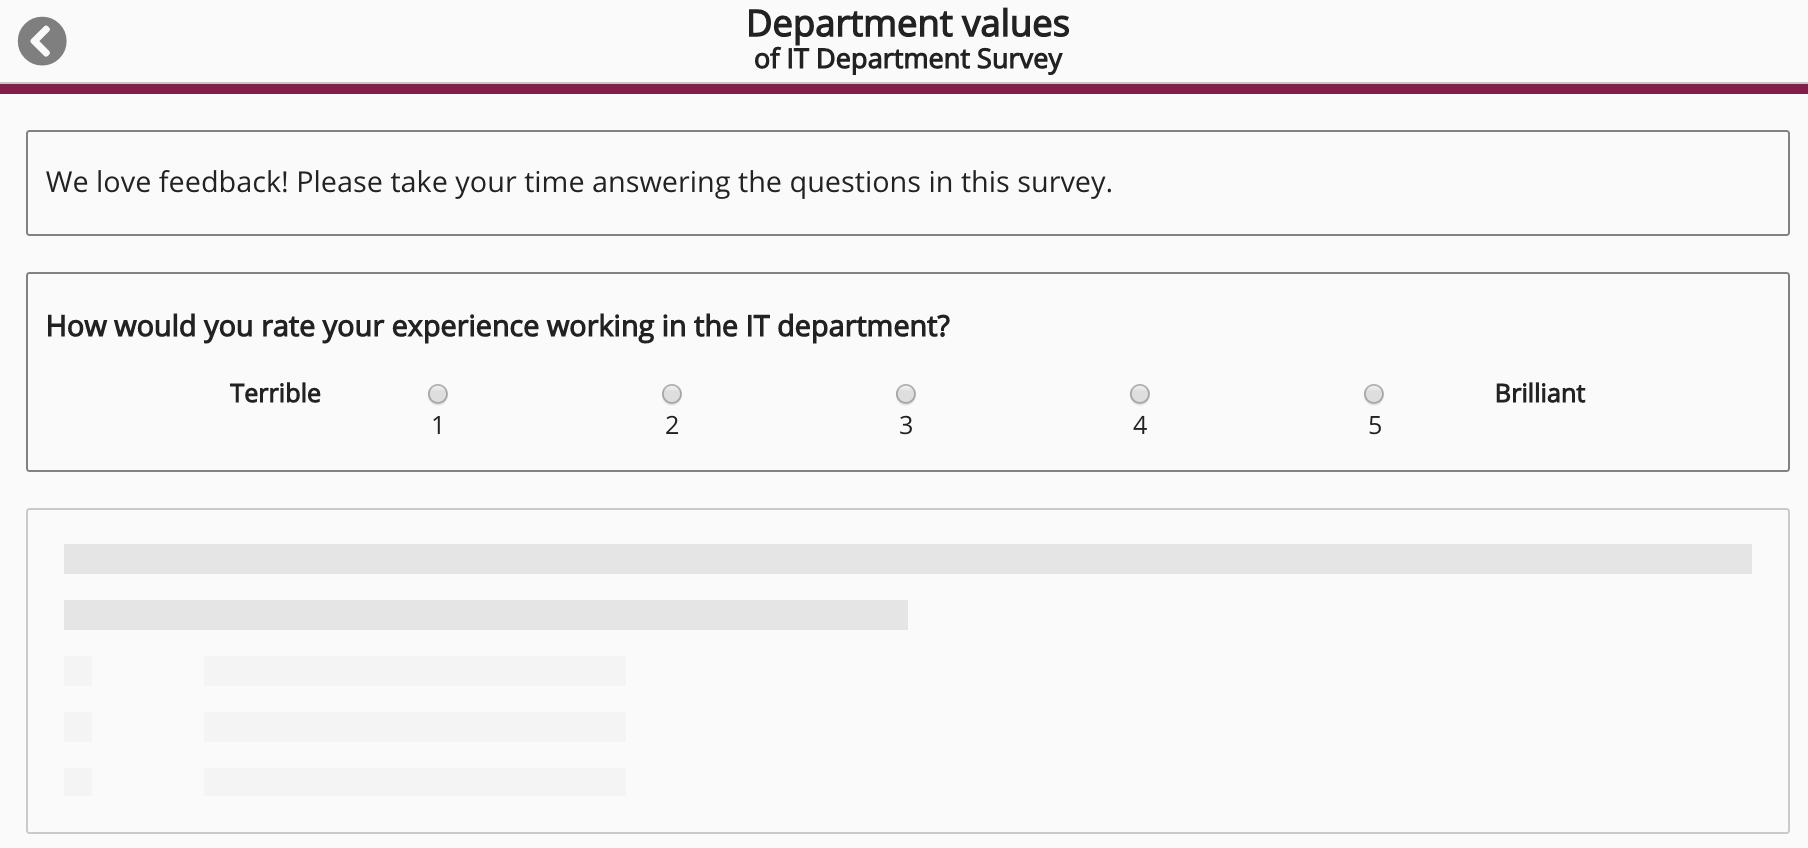Click the number 4 label under the radio
Viewport: 1808px width, 848px height.
tap(1140, 426)
